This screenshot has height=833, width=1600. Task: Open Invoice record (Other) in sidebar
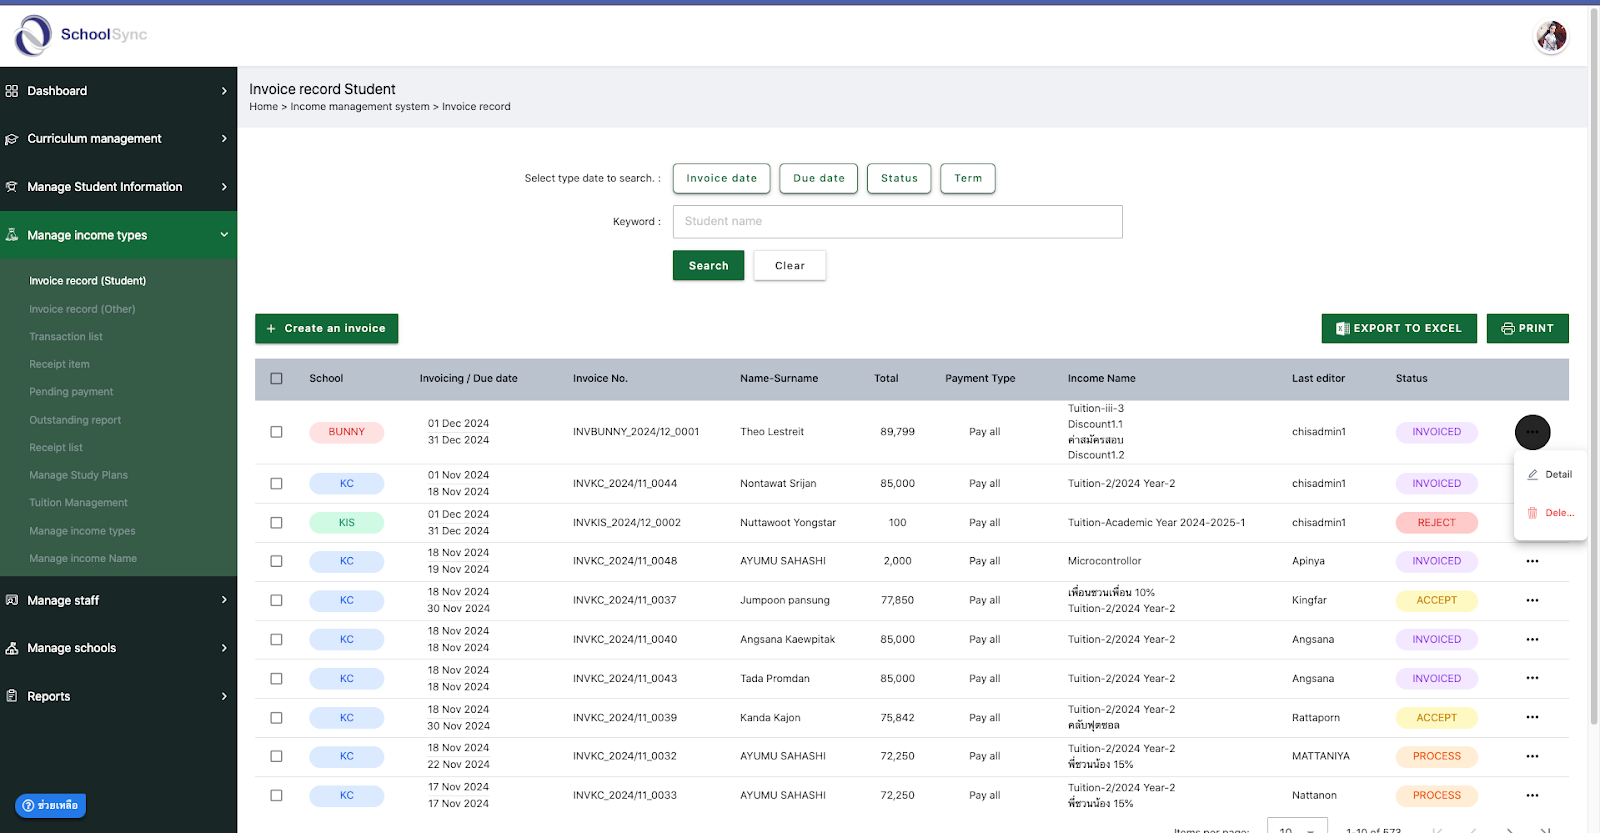click(82, 309)
